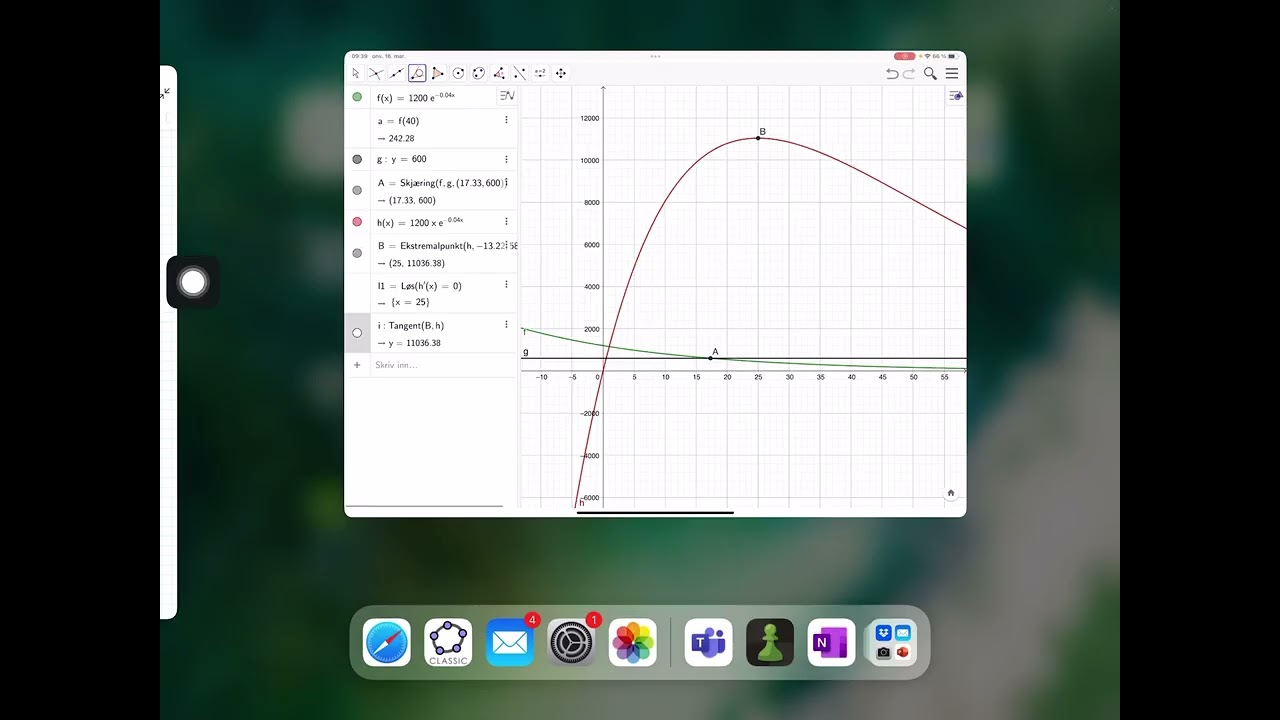Select the Slider a=2 tool
Viewport: 1280px width, 720px height.
[x=540, y=73]
